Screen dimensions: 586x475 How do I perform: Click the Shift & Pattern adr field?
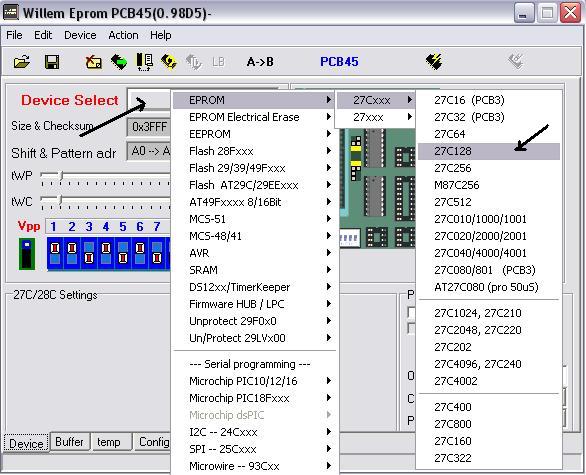click(x=149, y=151)
